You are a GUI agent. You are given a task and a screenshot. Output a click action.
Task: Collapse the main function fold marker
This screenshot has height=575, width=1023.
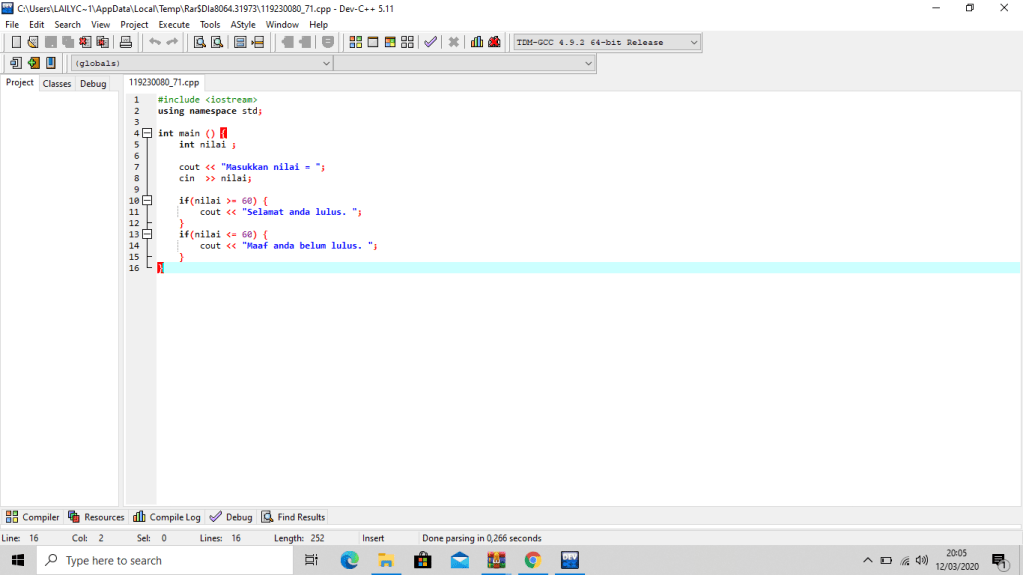click(x=146, y=133)
